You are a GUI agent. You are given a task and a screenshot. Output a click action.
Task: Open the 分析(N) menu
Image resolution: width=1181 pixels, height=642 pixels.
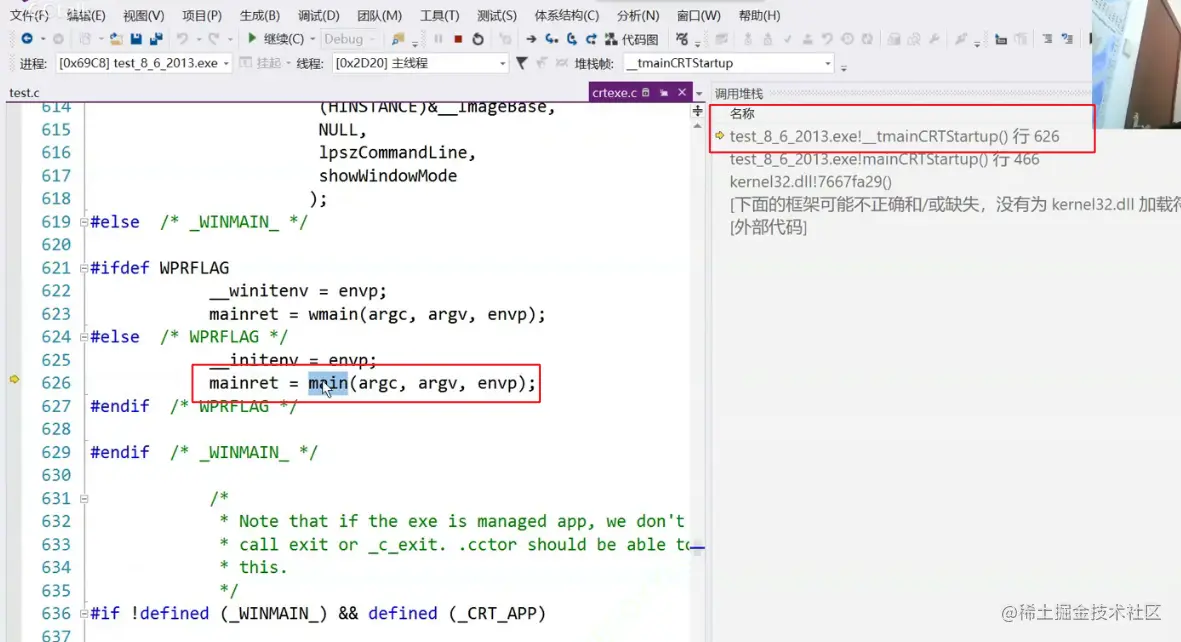click(x=638, y=15)
